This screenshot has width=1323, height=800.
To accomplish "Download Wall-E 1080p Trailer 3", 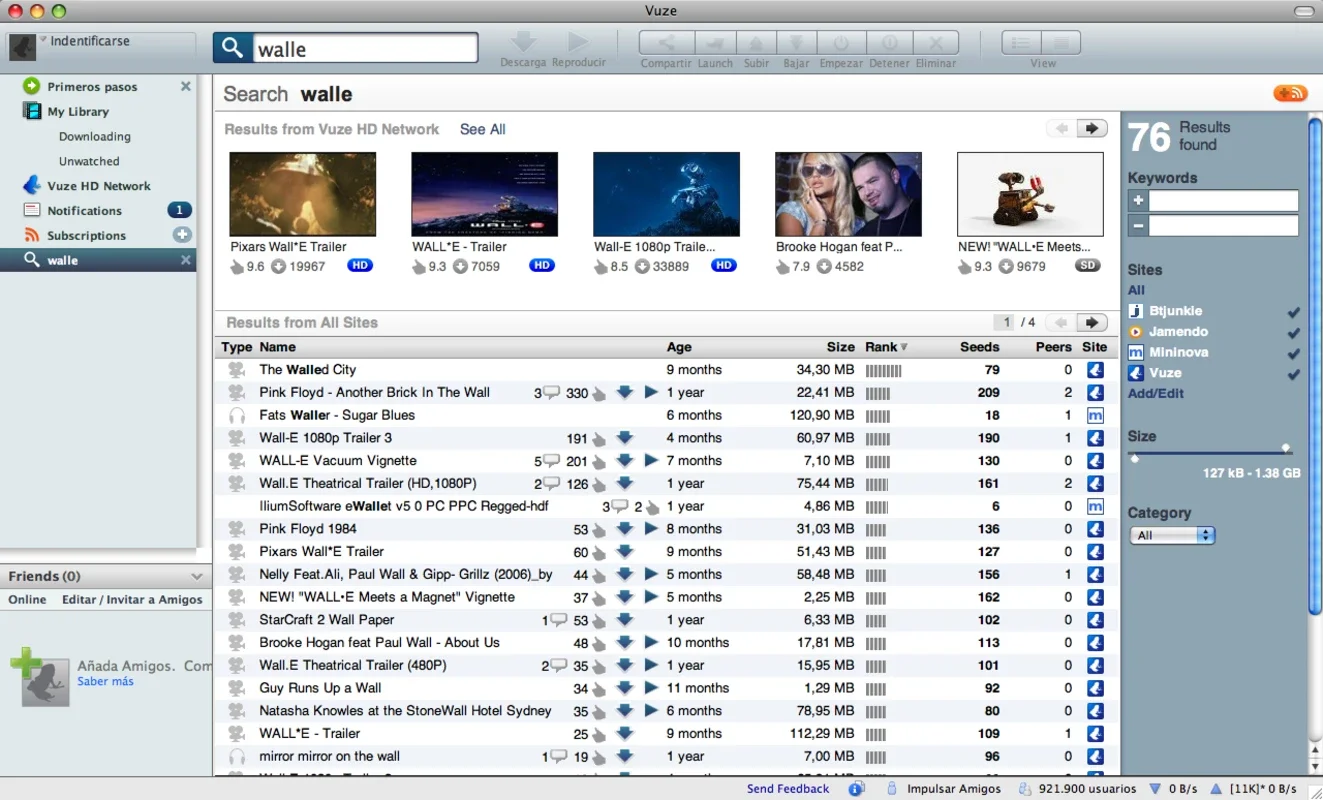I will tap(625, 438).
